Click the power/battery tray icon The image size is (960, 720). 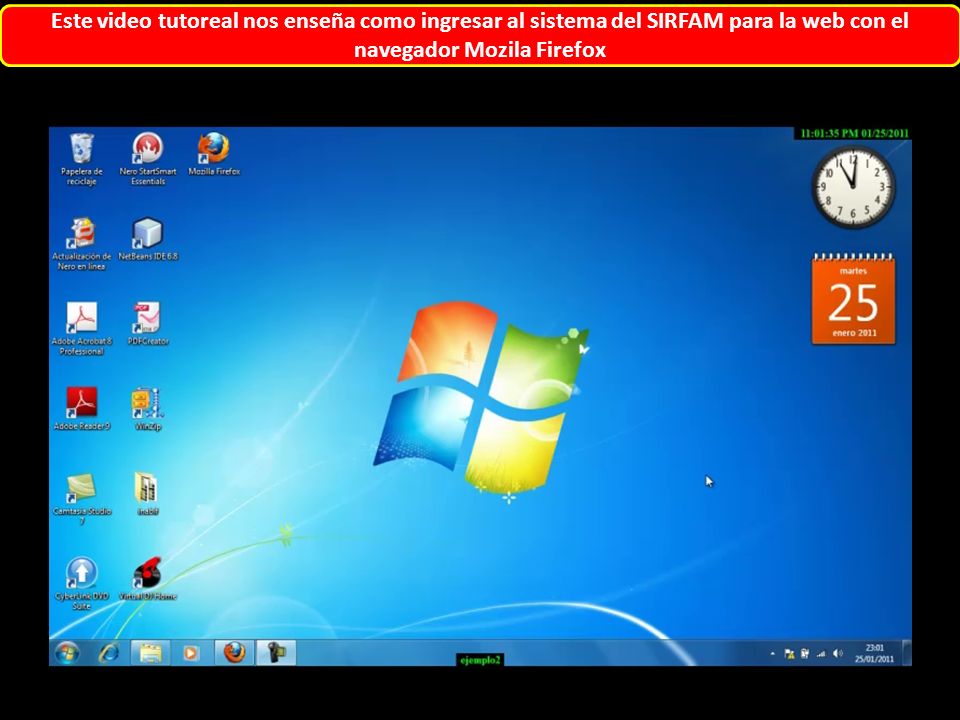pyautogui.click(x=804, y=654)
